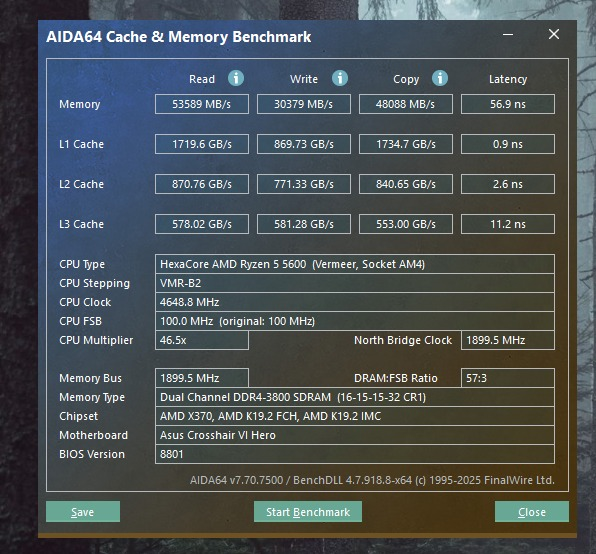Start Benchmark run
Screen dimensions: 596x554
tap(308, 511)
